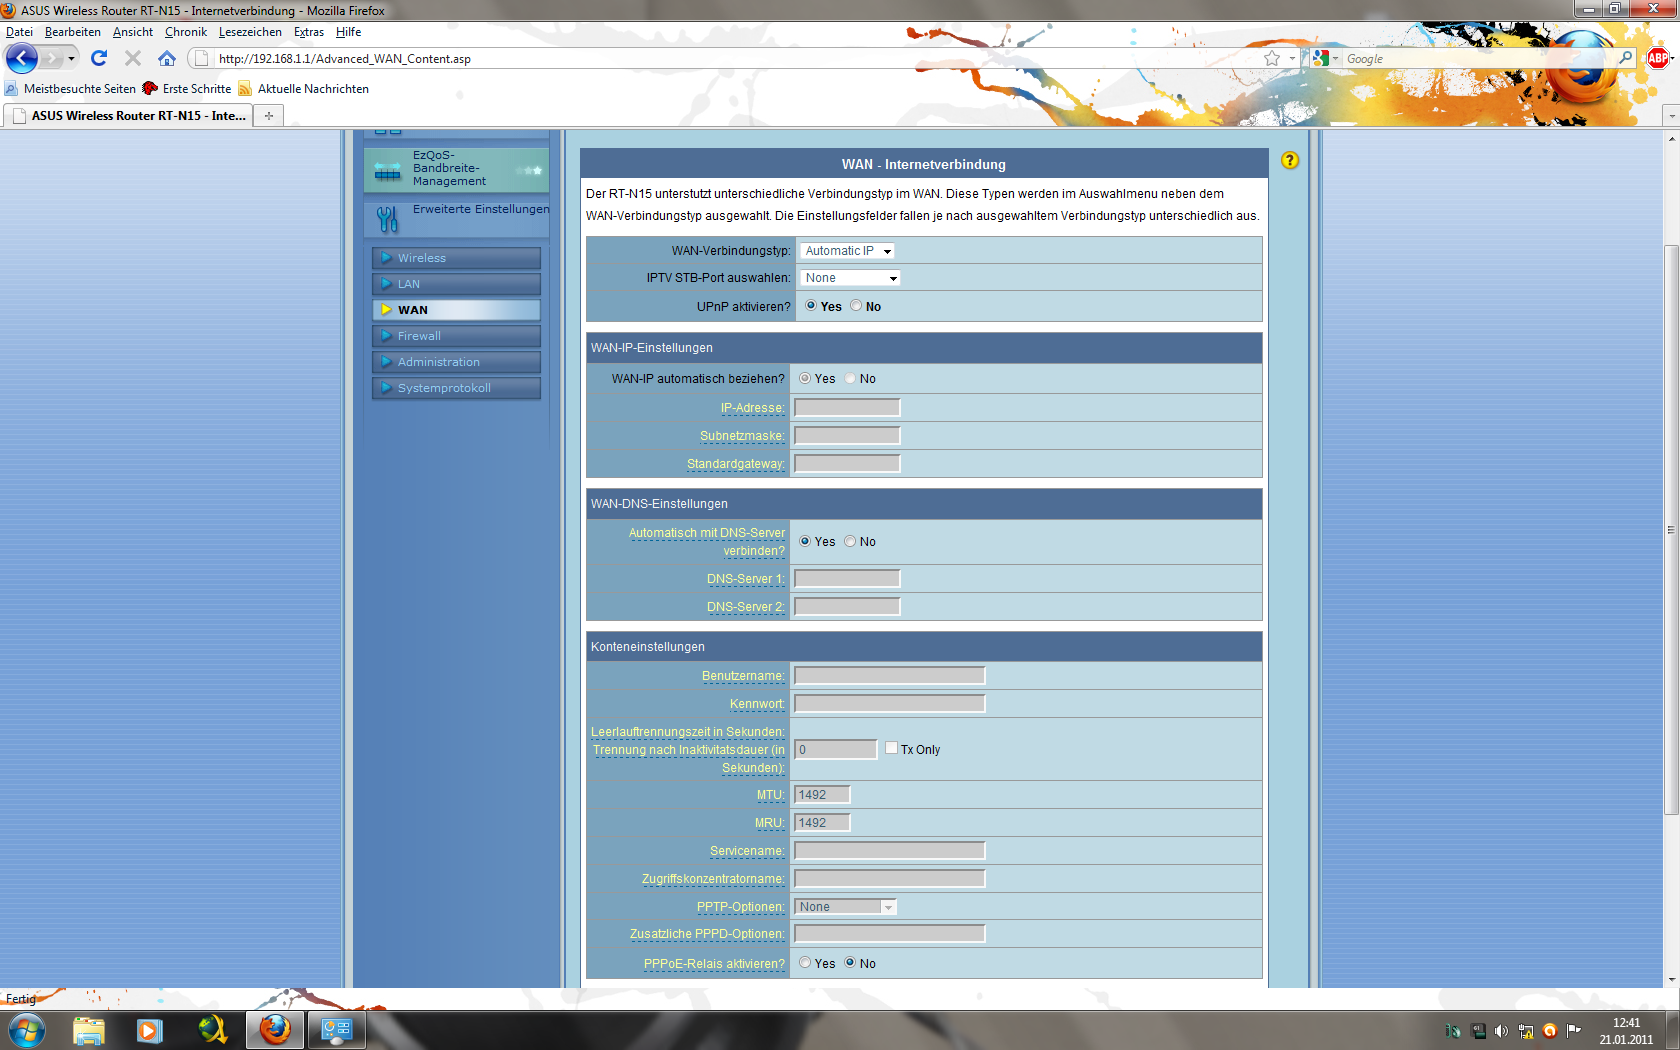Open the Adblock Plus ABP icon
Screen dimensions: 1680x1050
(1657, 58)
